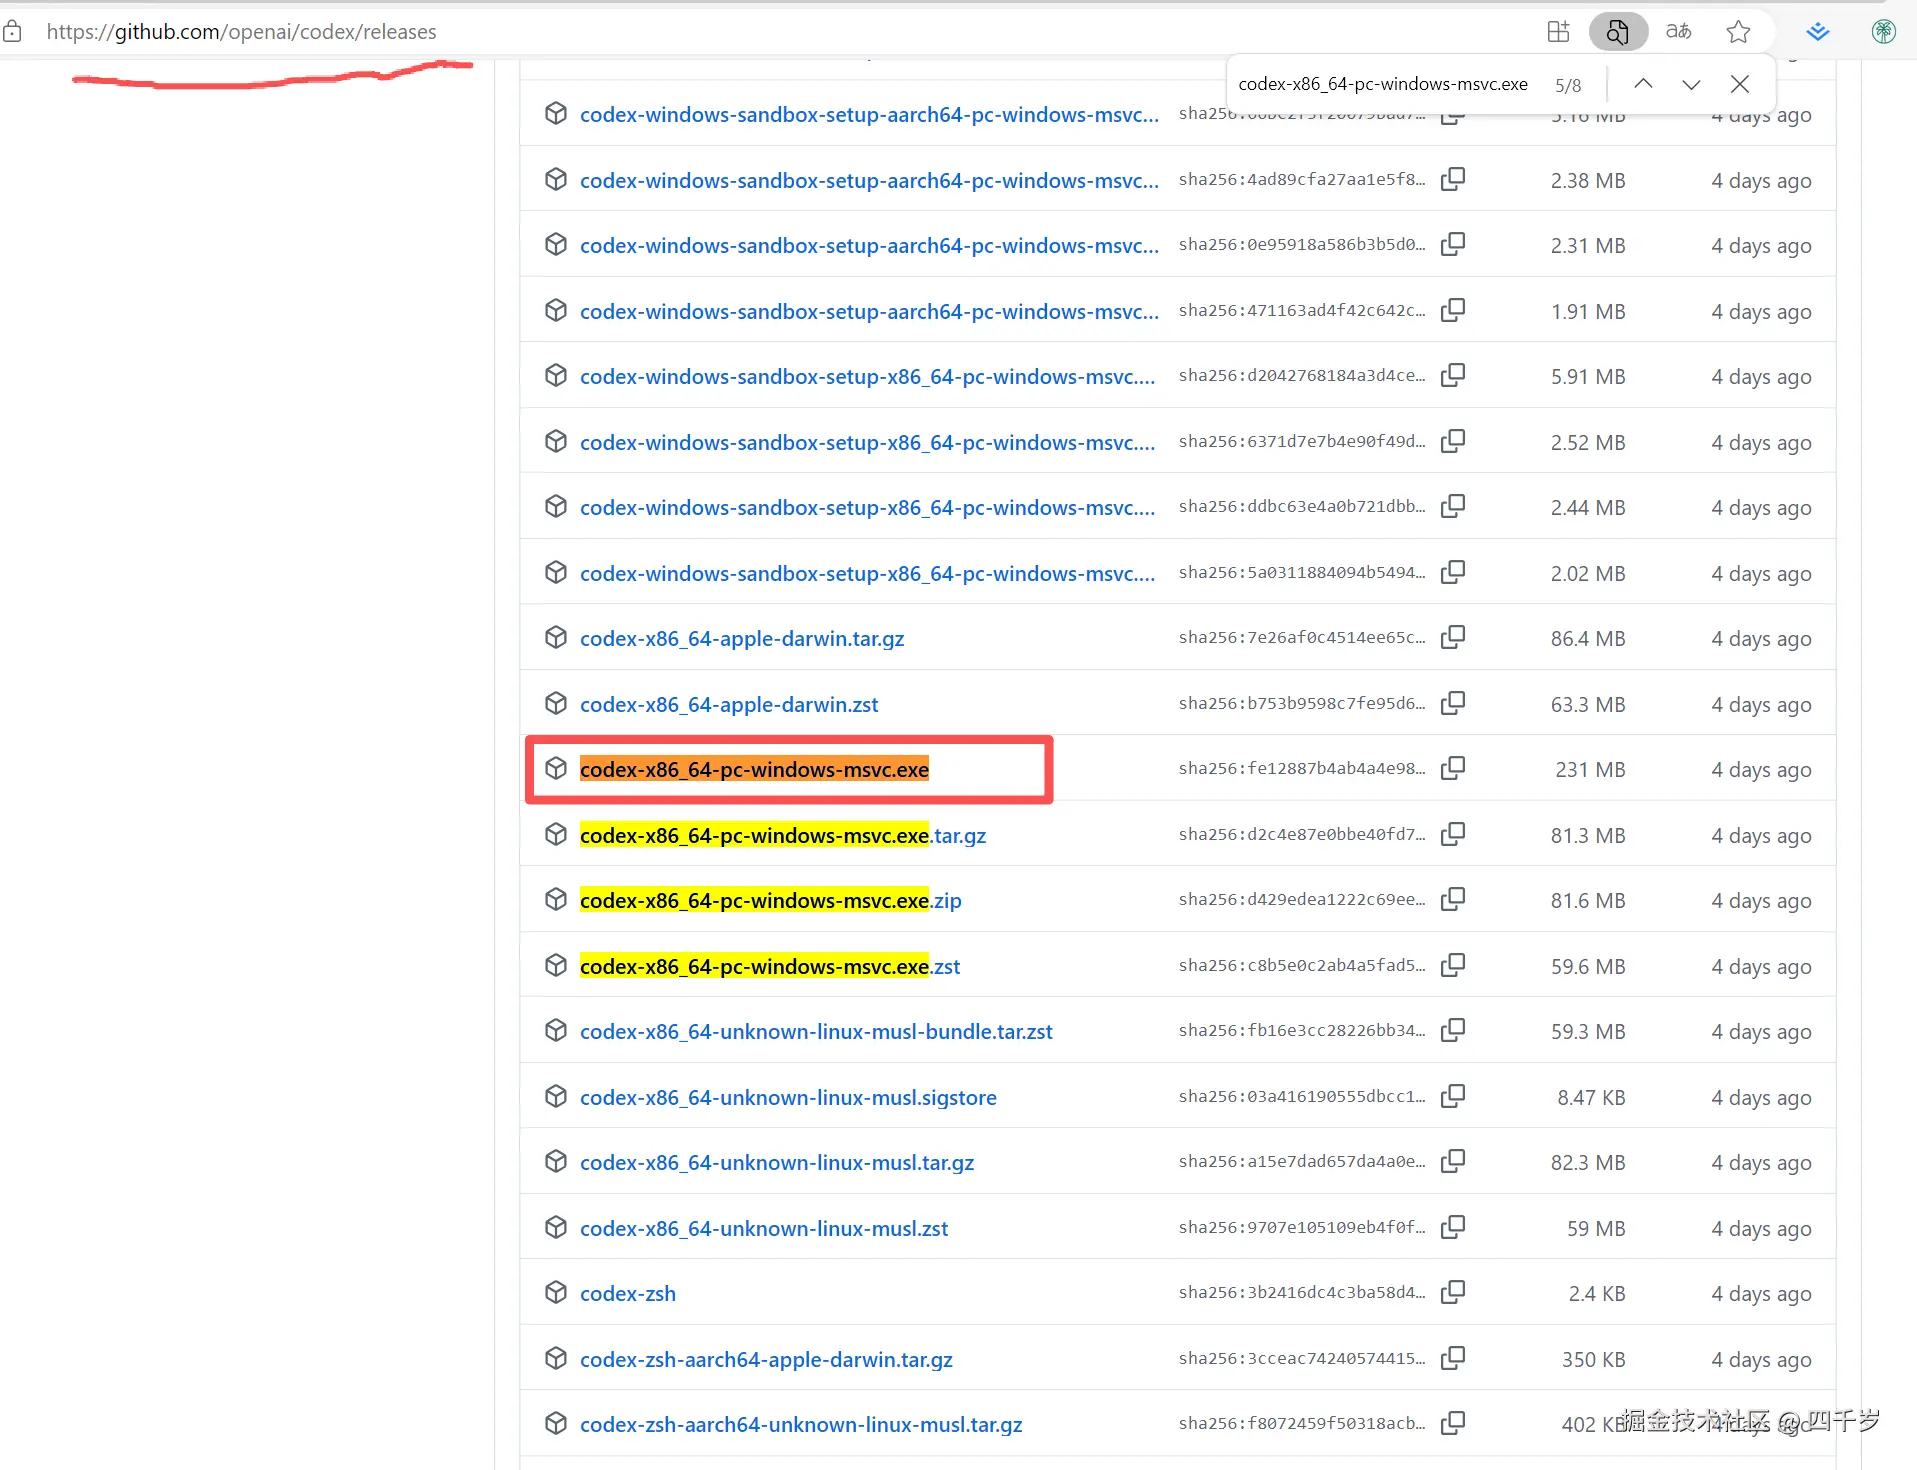Viewport: 1917px width, 1470px height.
Task: Open the blue downloads extension icon
Action: coord(1817,32)
